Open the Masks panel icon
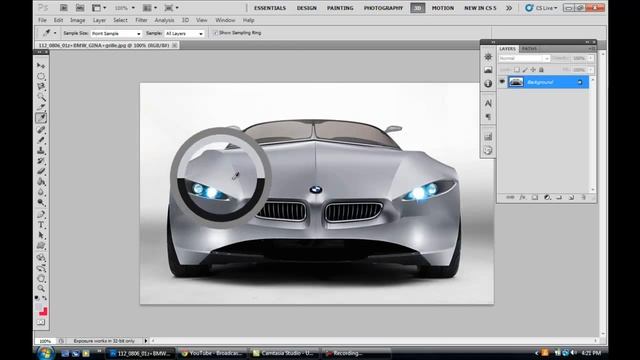The image size is (640, 360). 488,70
